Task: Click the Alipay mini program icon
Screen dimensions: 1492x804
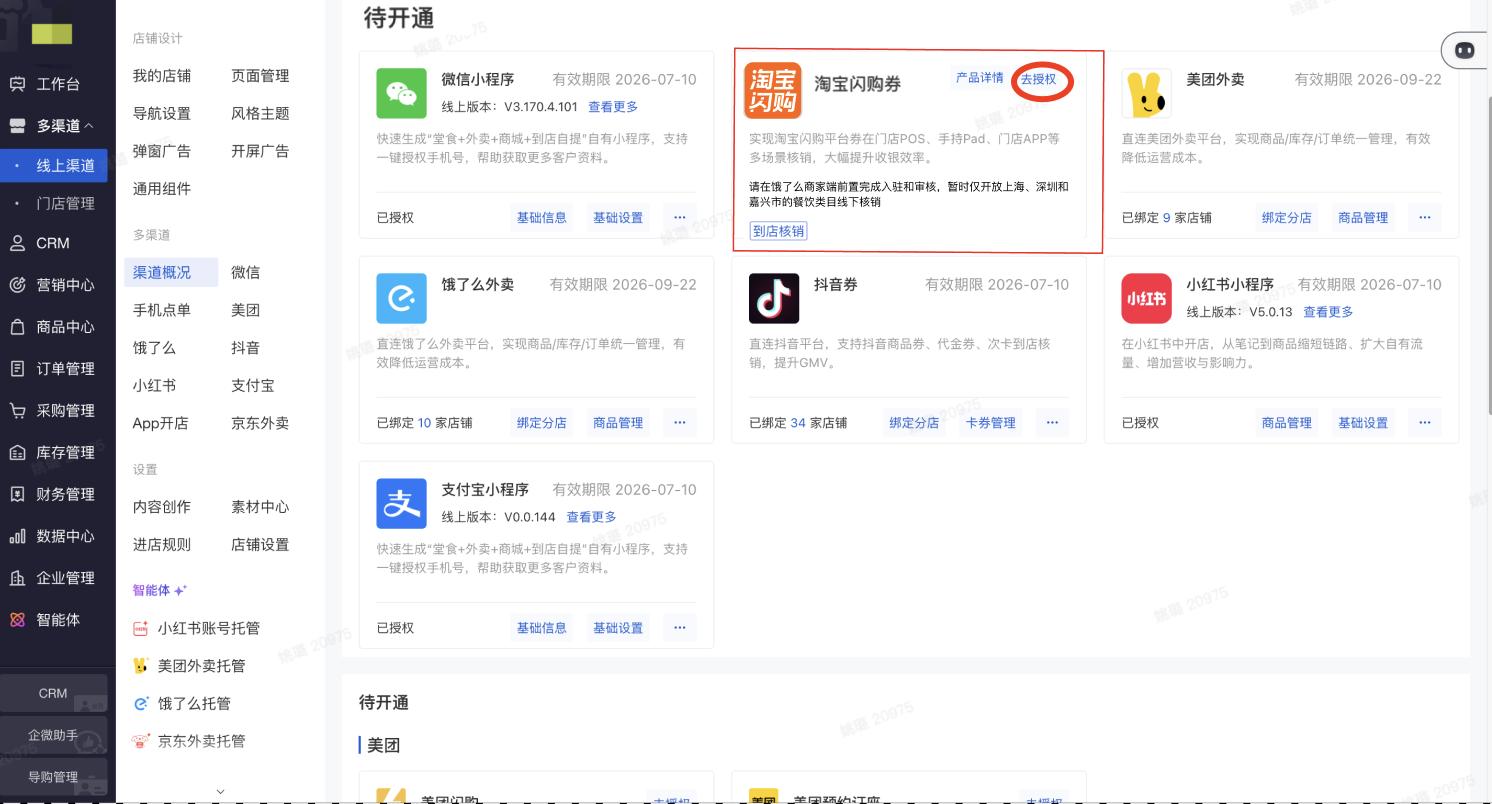Action: [402, 503]
